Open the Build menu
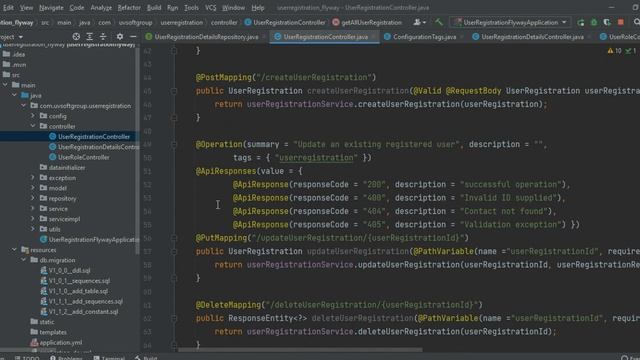Screen dimensions: 640x360 click(x=154, y=8)
